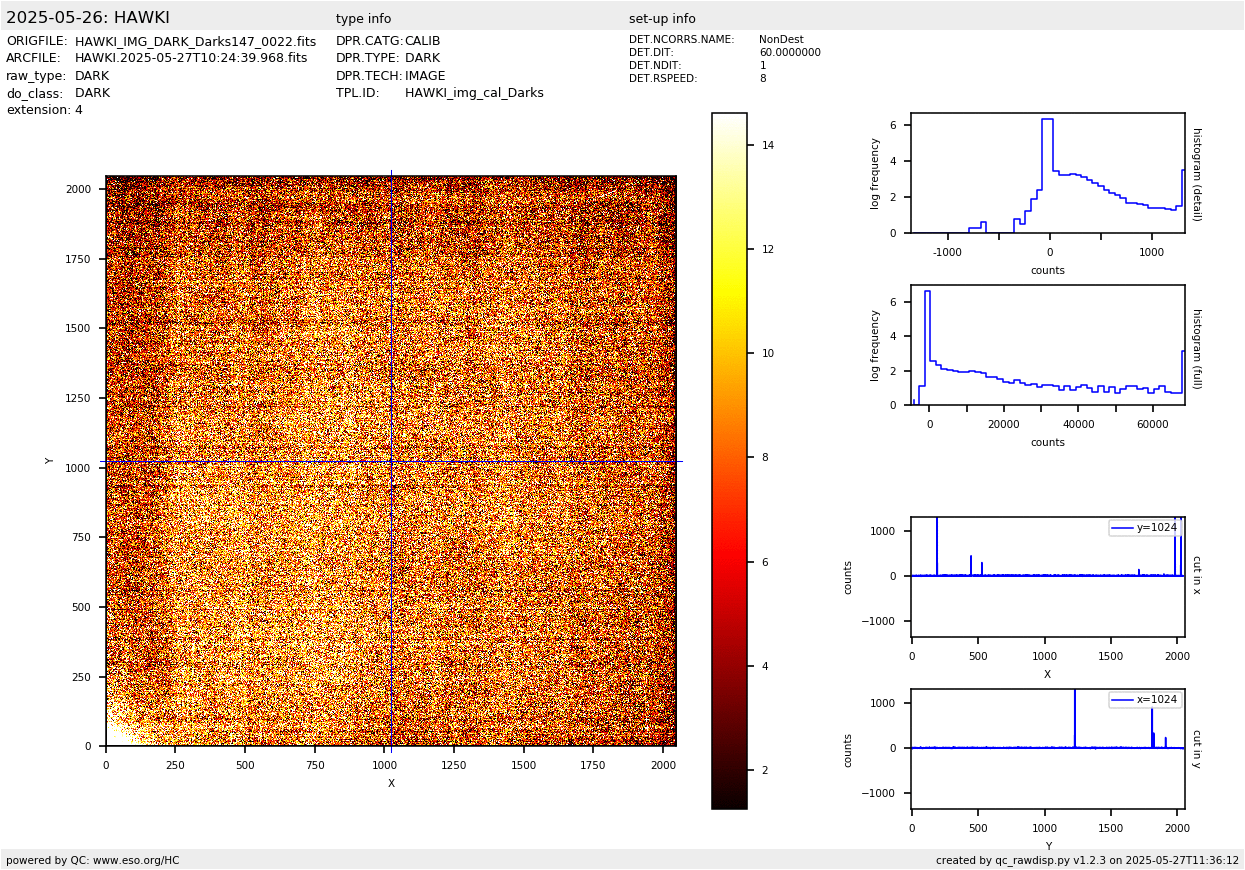The image size is (1245, 870).
Task: Click the y=1024 legend in cut-in-x plot
Action: coord(1145,528)
